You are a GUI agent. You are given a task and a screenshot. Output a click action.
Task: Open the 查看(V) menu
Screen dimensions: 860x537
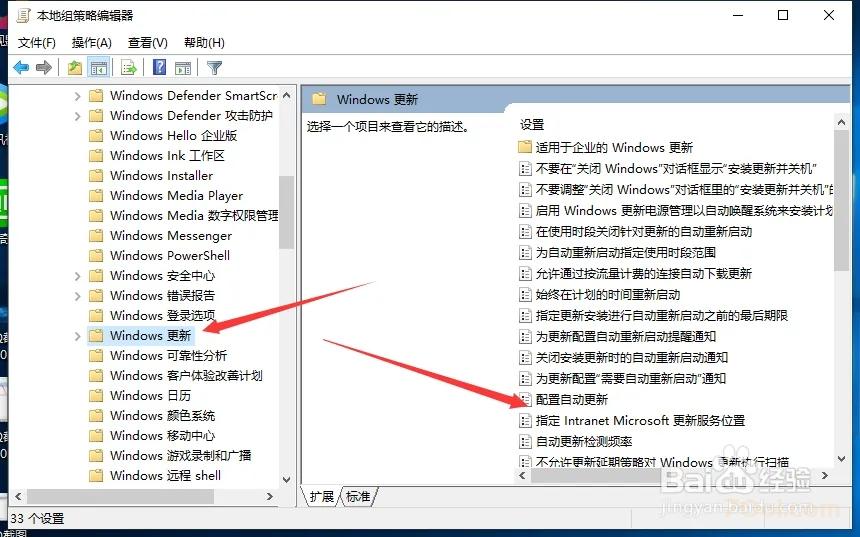[148, 43]
